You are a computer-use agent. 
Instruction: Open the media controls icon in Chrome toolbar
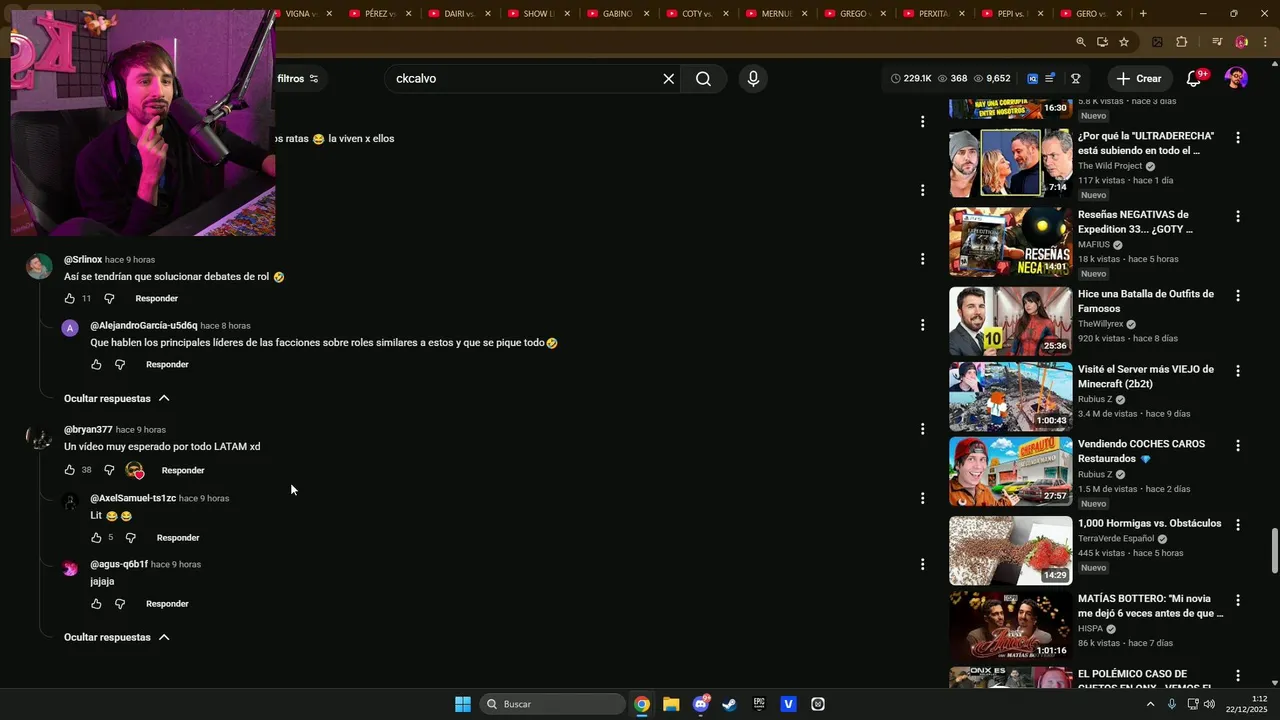(1217, 42)
